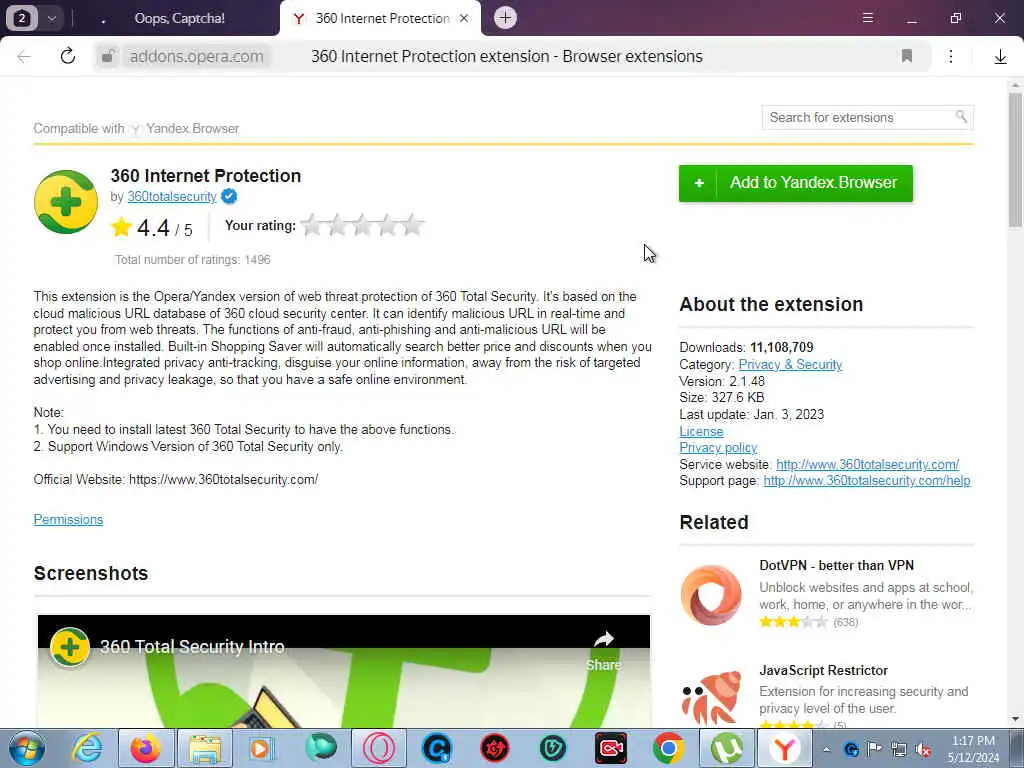1024x768 pixels.
Task: Open the Yandex Browser hamburger menu
Action: [x=868, y=18]
